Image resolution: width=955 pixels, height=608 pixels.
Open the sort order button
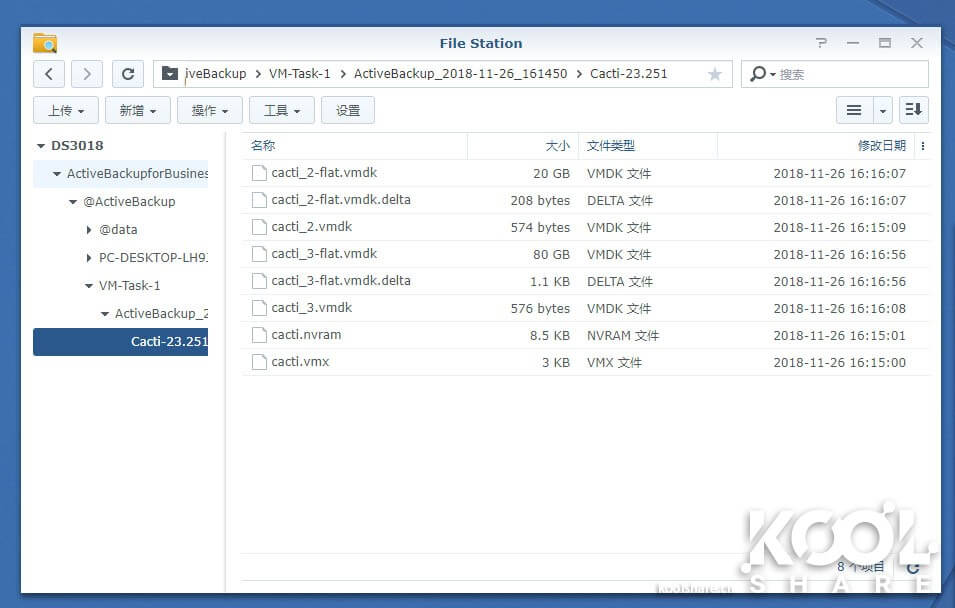pyautogui.click(x=914, y=110)
